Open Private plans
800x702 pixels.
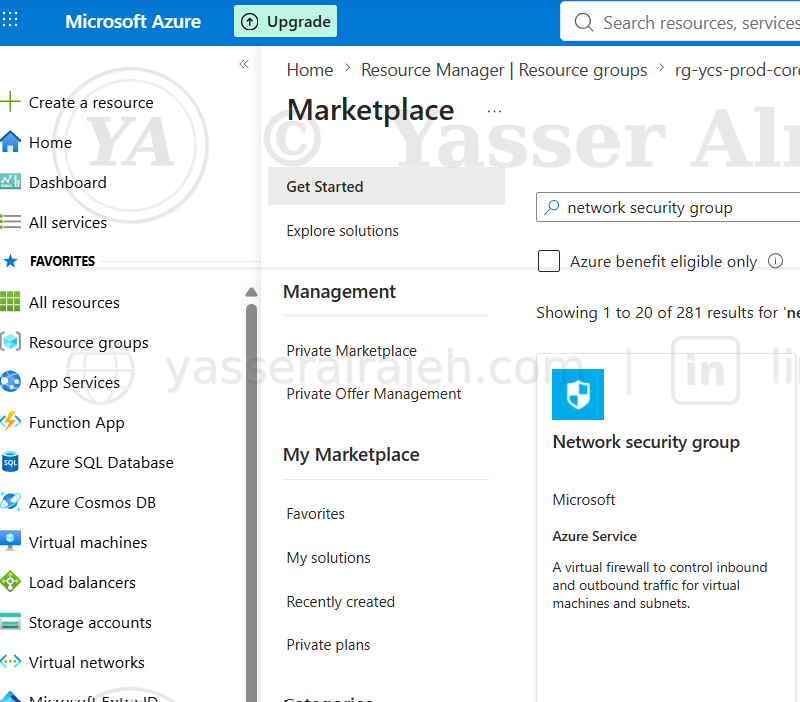[328, 645]
